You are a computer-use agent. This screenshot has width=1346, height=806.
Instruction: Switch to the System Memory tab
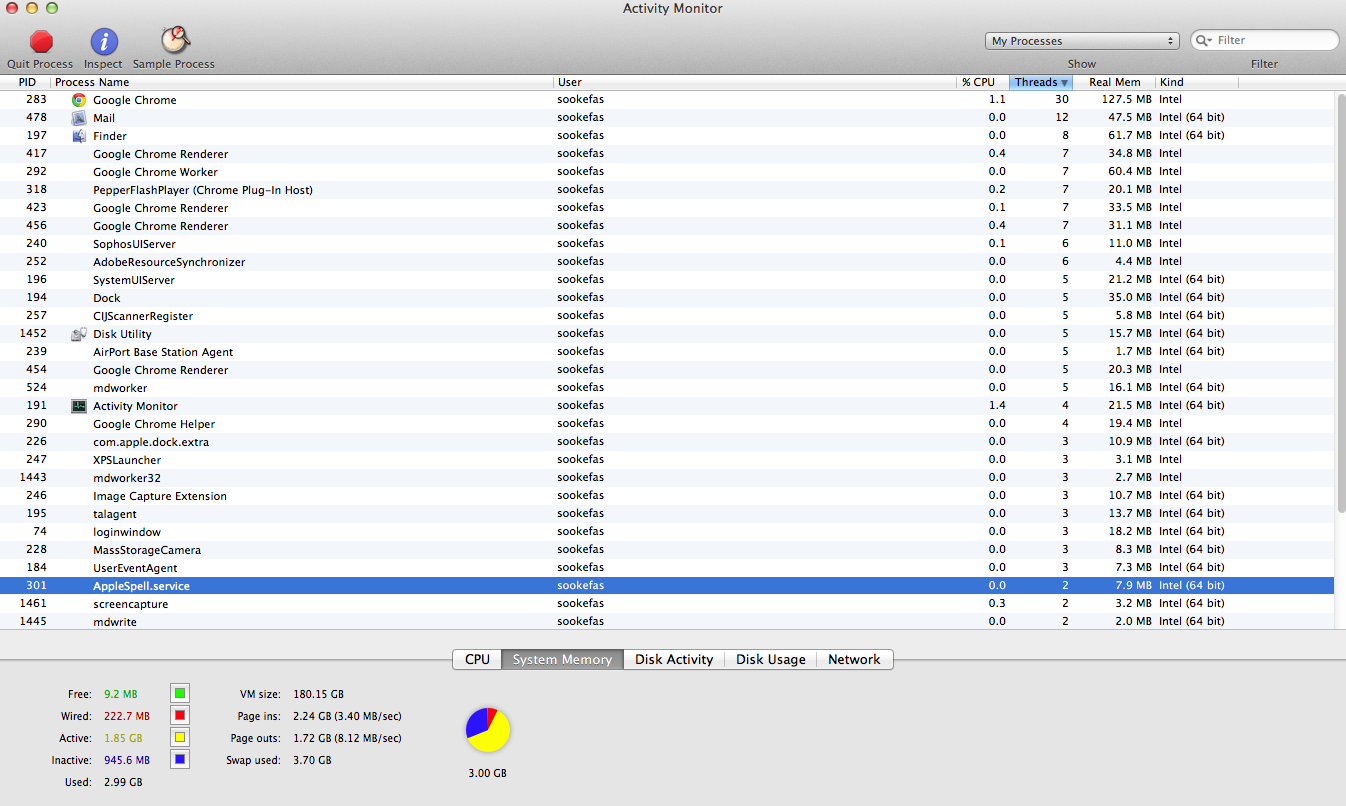[x=562, y=660]
